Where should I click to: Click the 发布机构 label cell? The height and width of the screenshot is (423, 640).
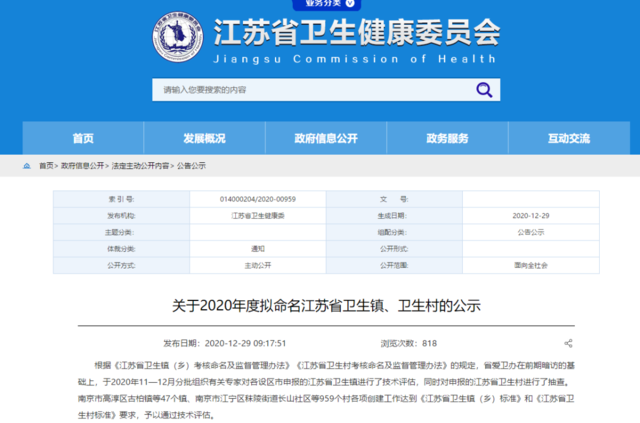121,216
